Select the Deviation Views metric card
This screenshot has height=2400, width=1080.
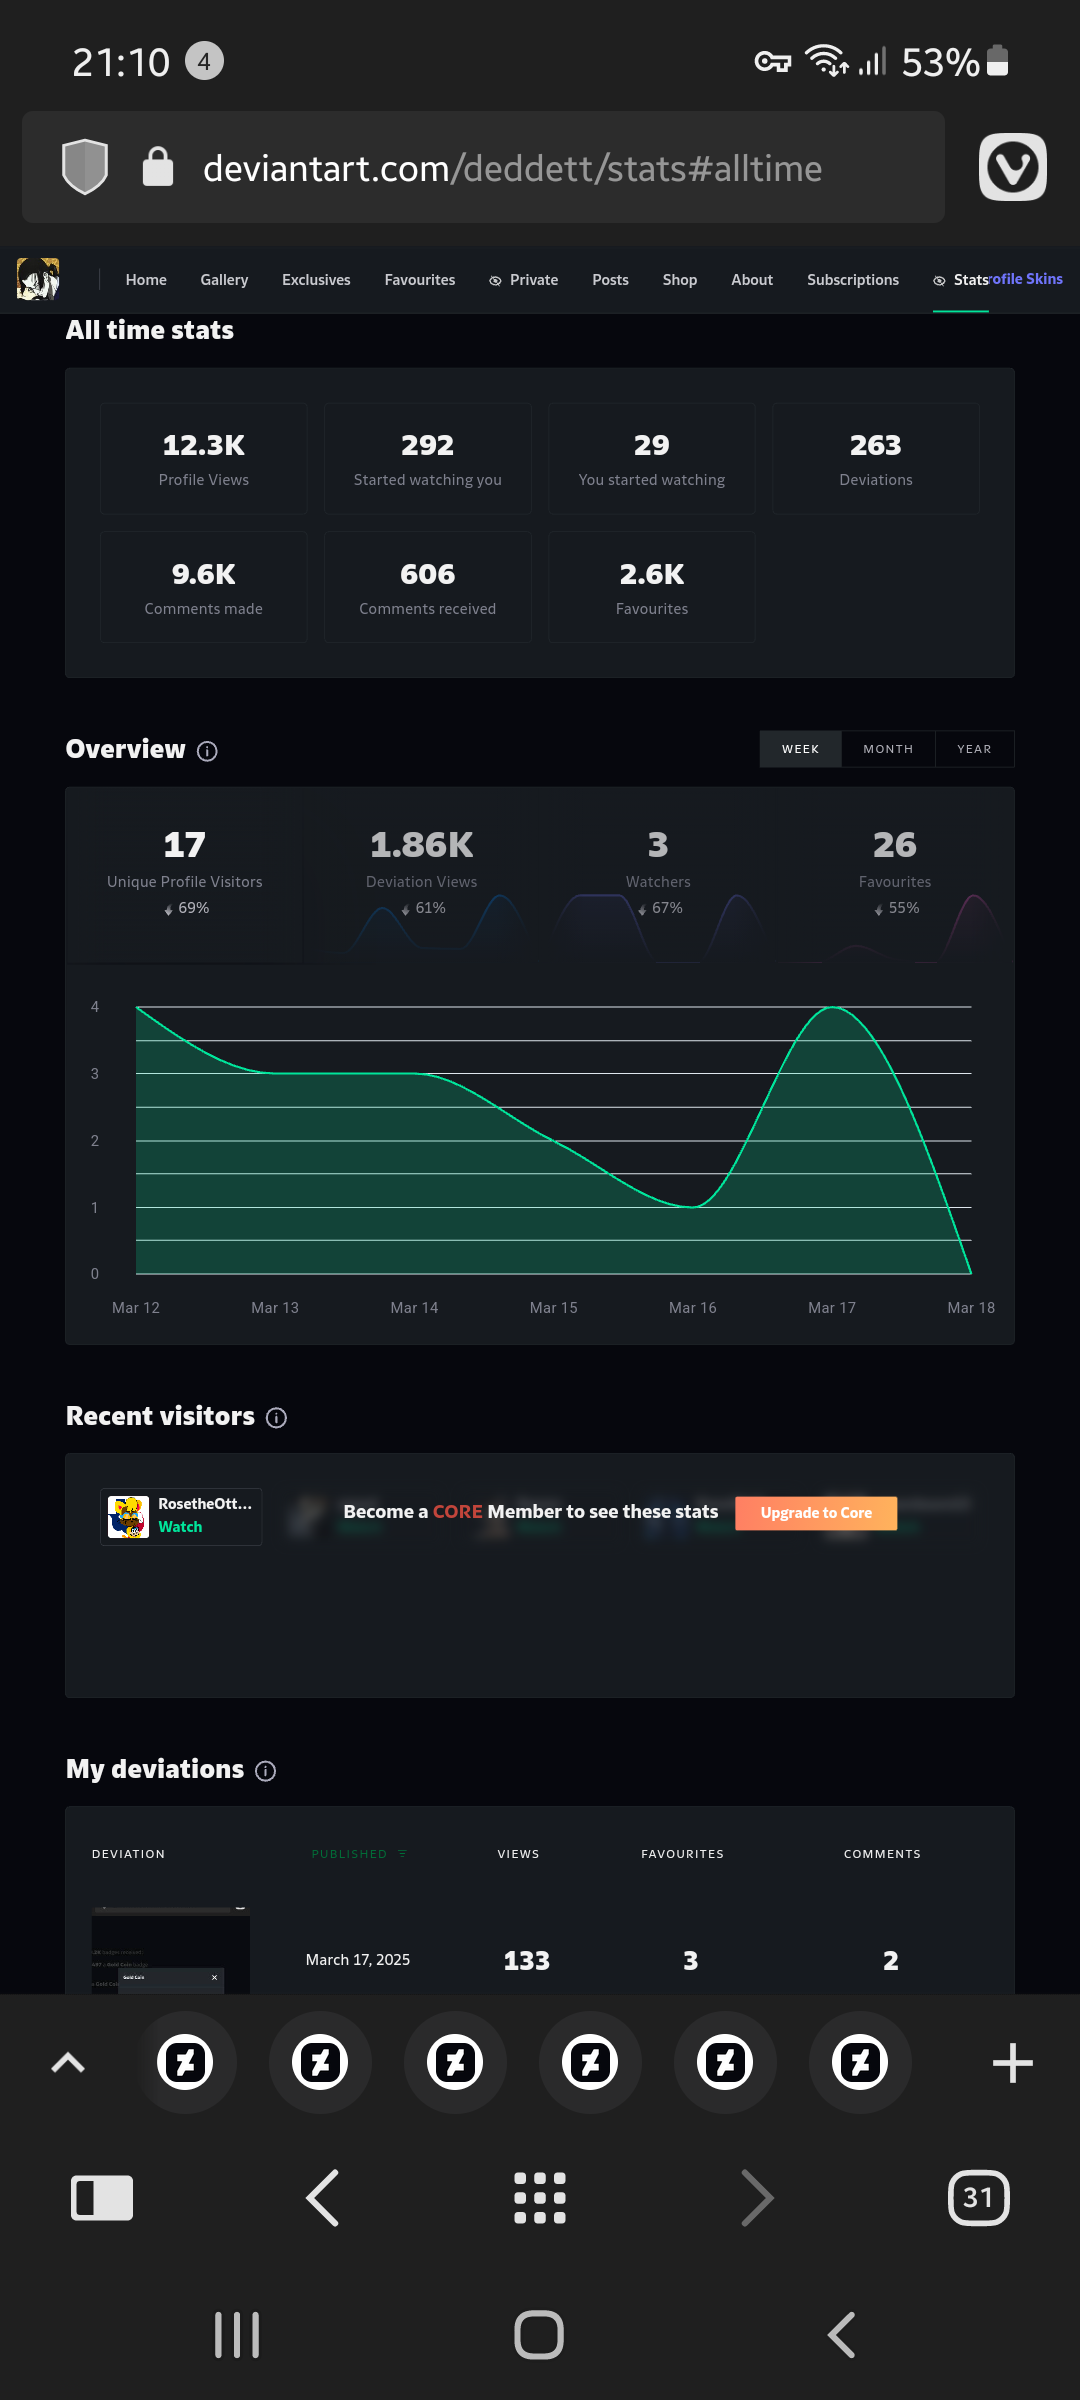coord(421,875)
